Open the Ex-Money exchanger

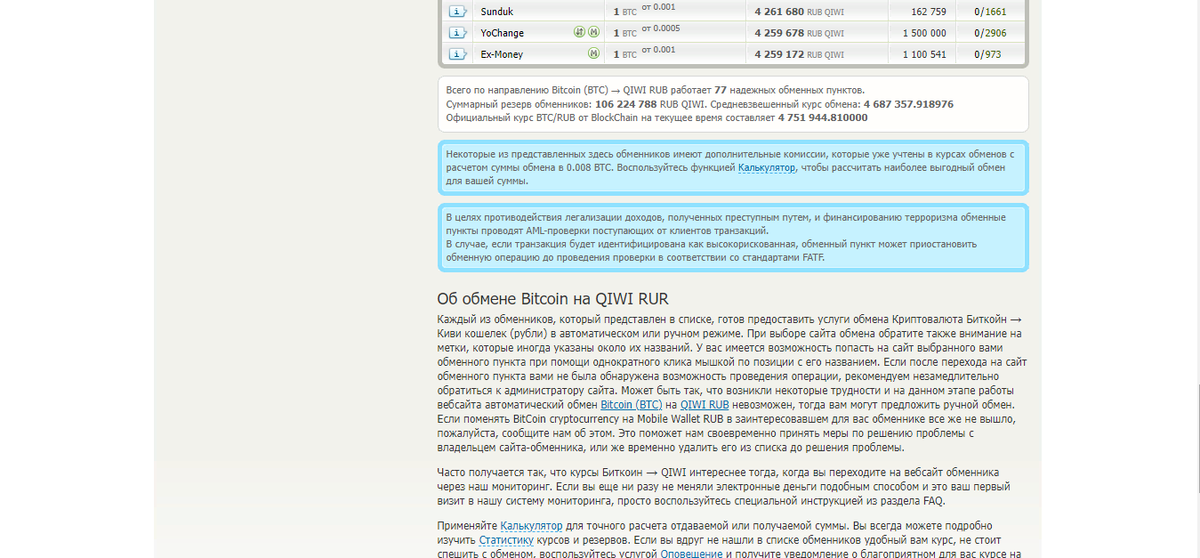(502, 54)
